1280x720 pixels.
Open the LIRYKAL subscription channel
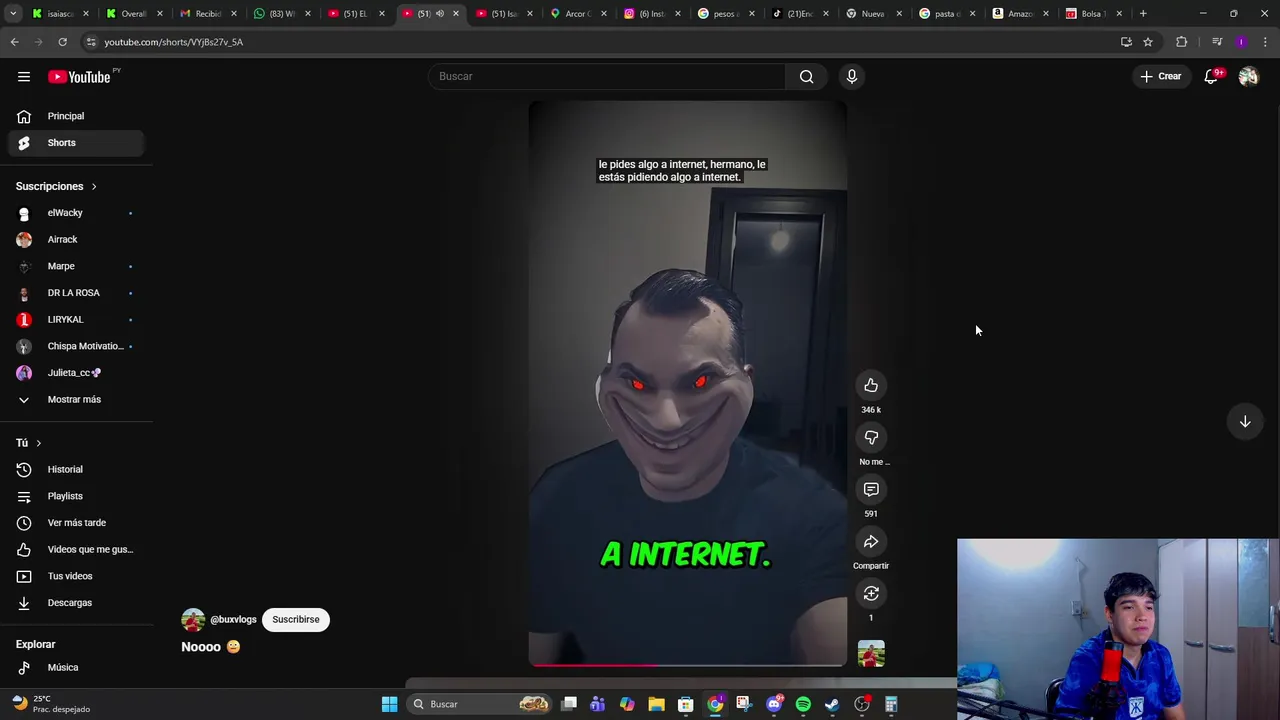76,319
